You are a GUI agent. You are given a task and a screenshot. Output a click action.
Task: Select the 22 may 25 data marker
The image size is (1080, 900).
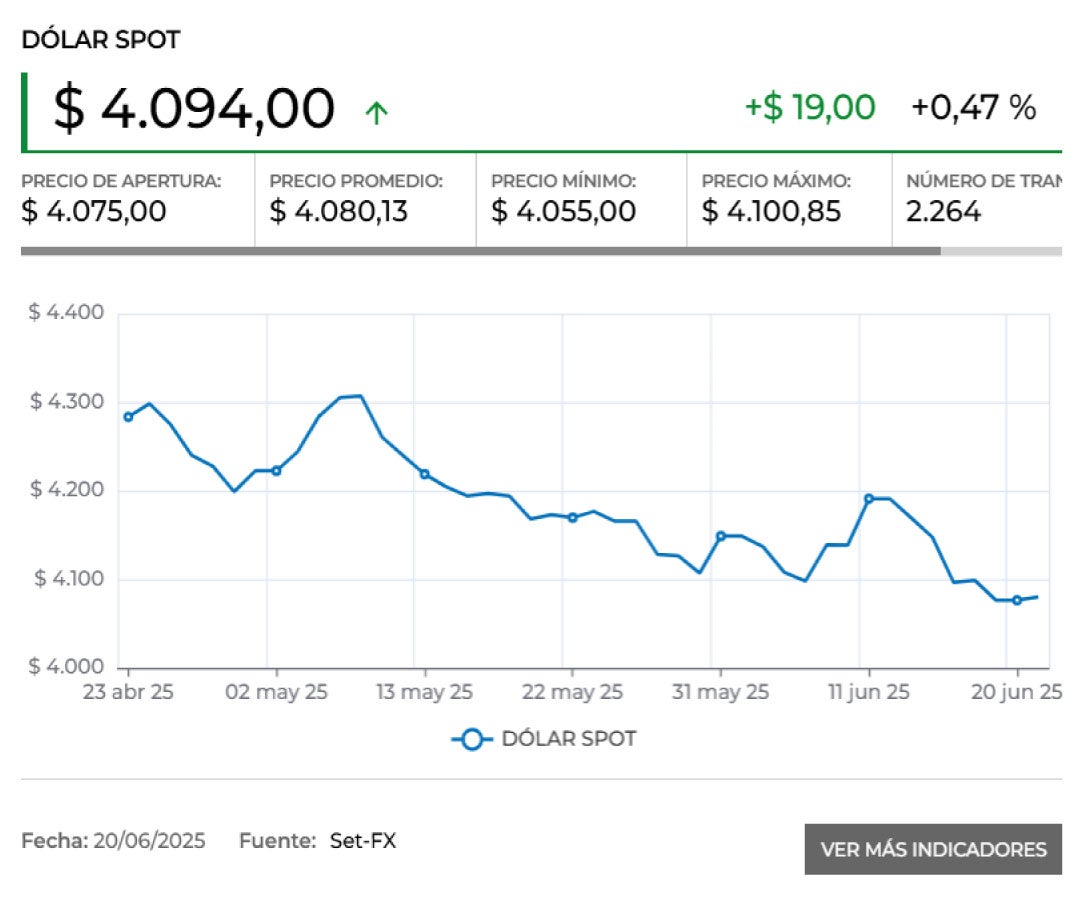(572, 517)
